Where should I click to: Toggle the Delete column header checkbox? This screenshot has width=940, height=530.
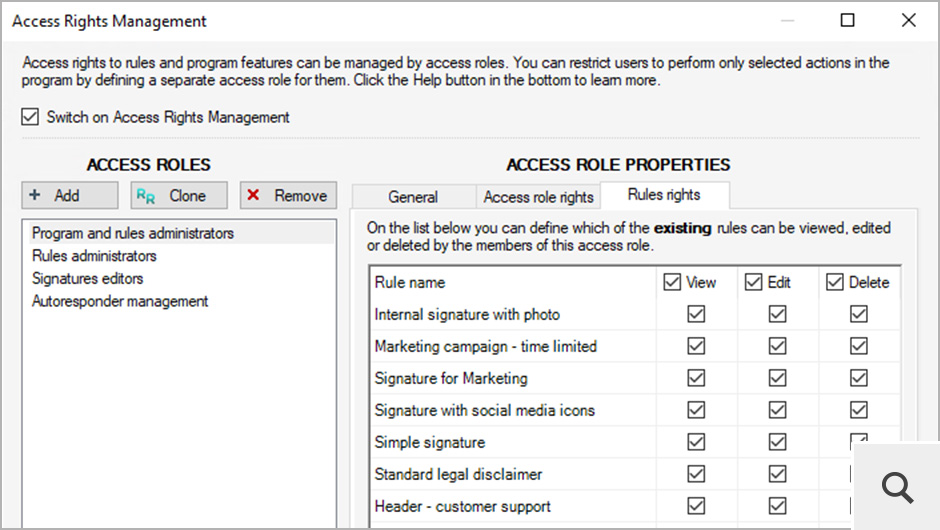(835, 282)
